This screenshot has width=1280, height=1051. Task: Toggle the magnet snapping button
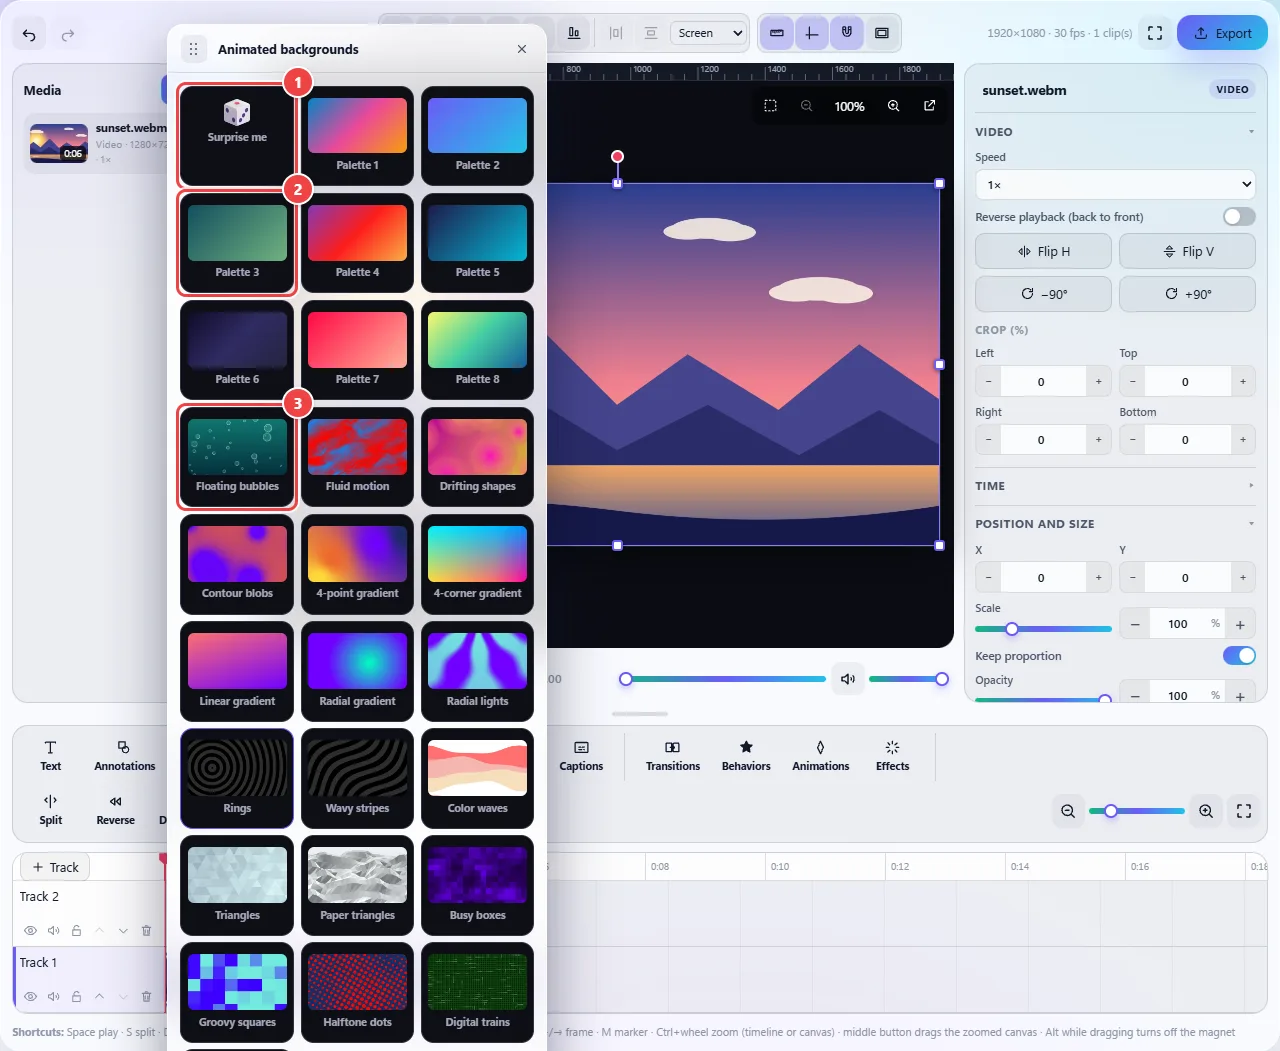pos(846,33)
